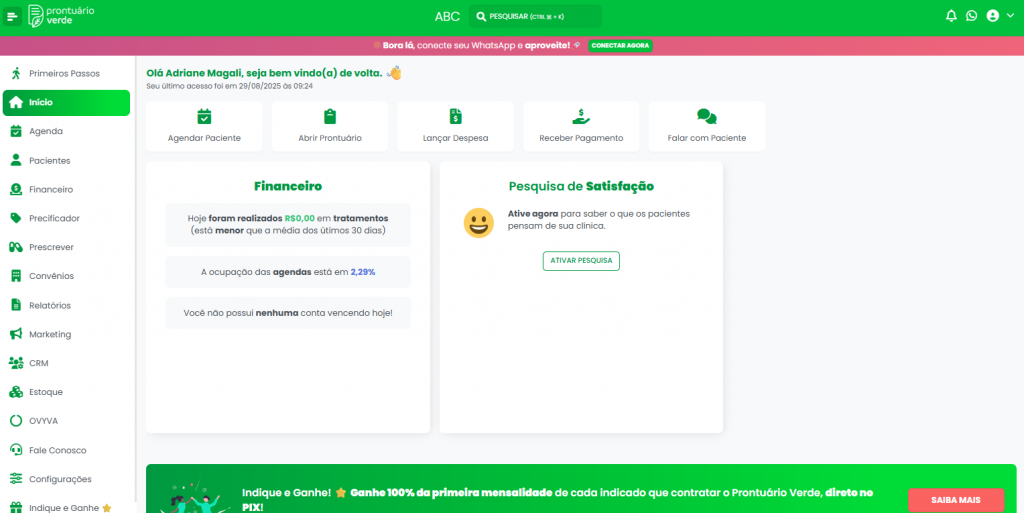Open the user account menu dropdown
The image size is (1024, 513).
coord(997,16)
